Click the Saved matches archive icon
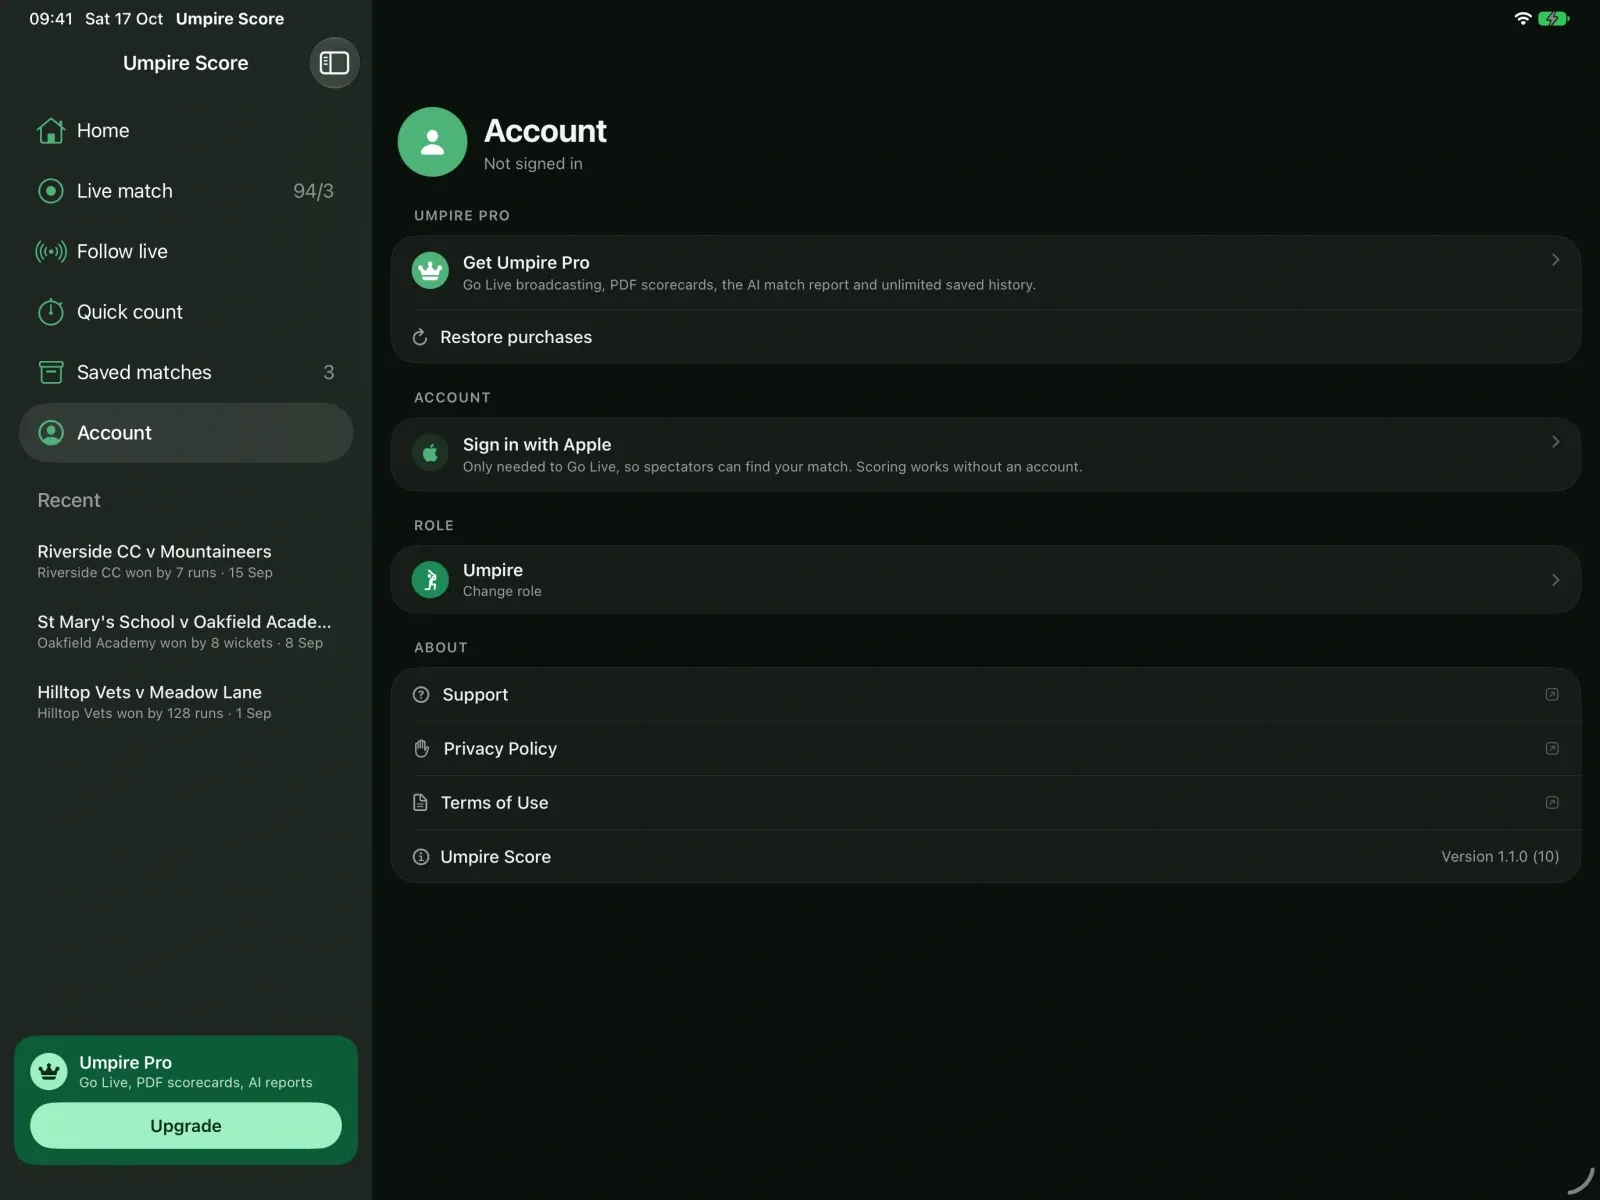 pyautogui.click(x=51, y=372)
